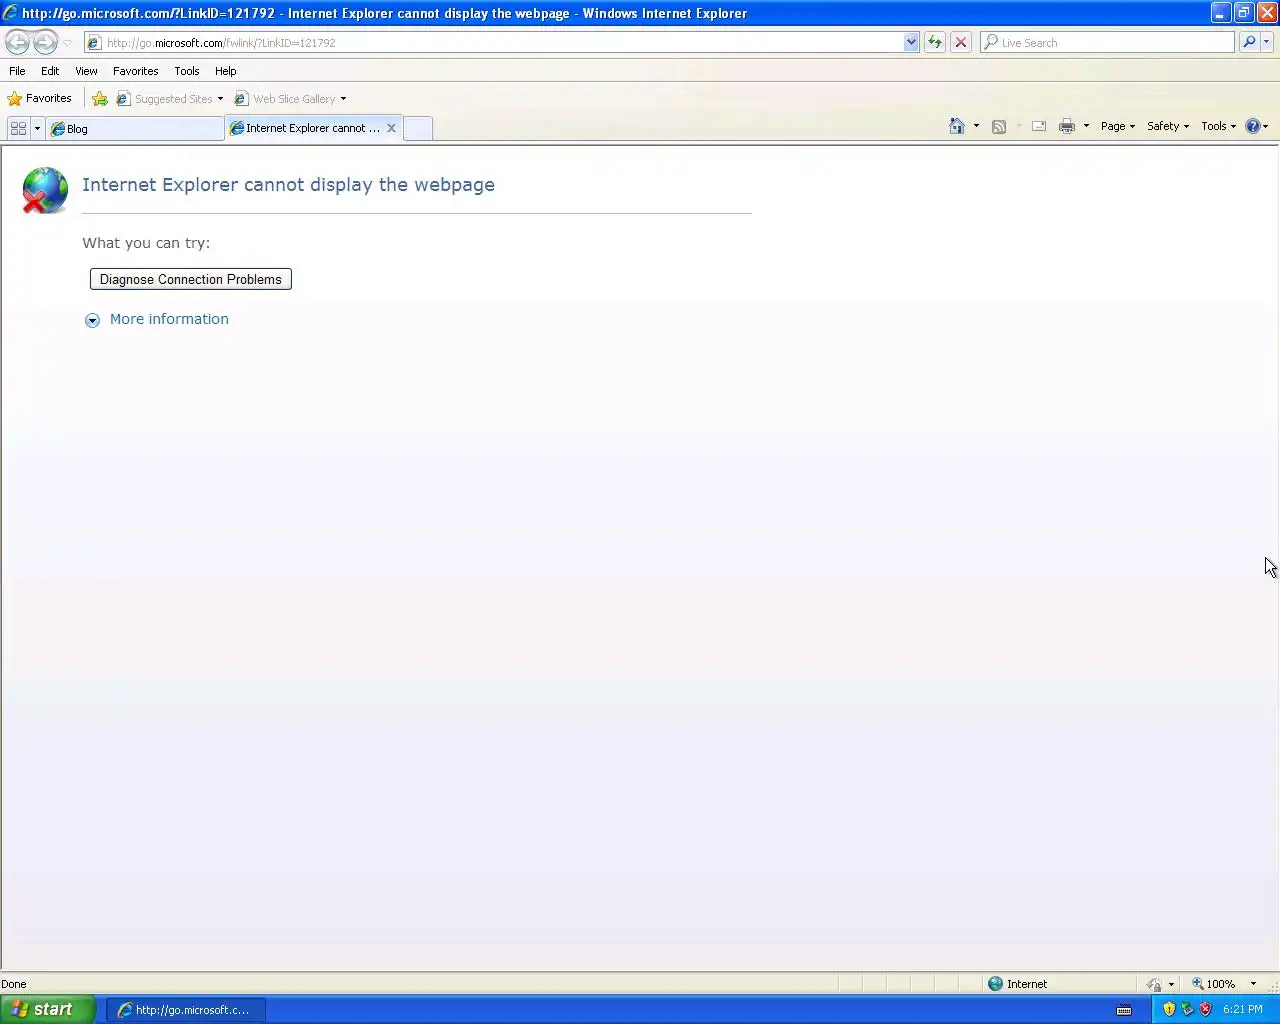Expand the More information arrow icon
Viewport: 1280px width, 1024px height.
[x=92, y=320]
